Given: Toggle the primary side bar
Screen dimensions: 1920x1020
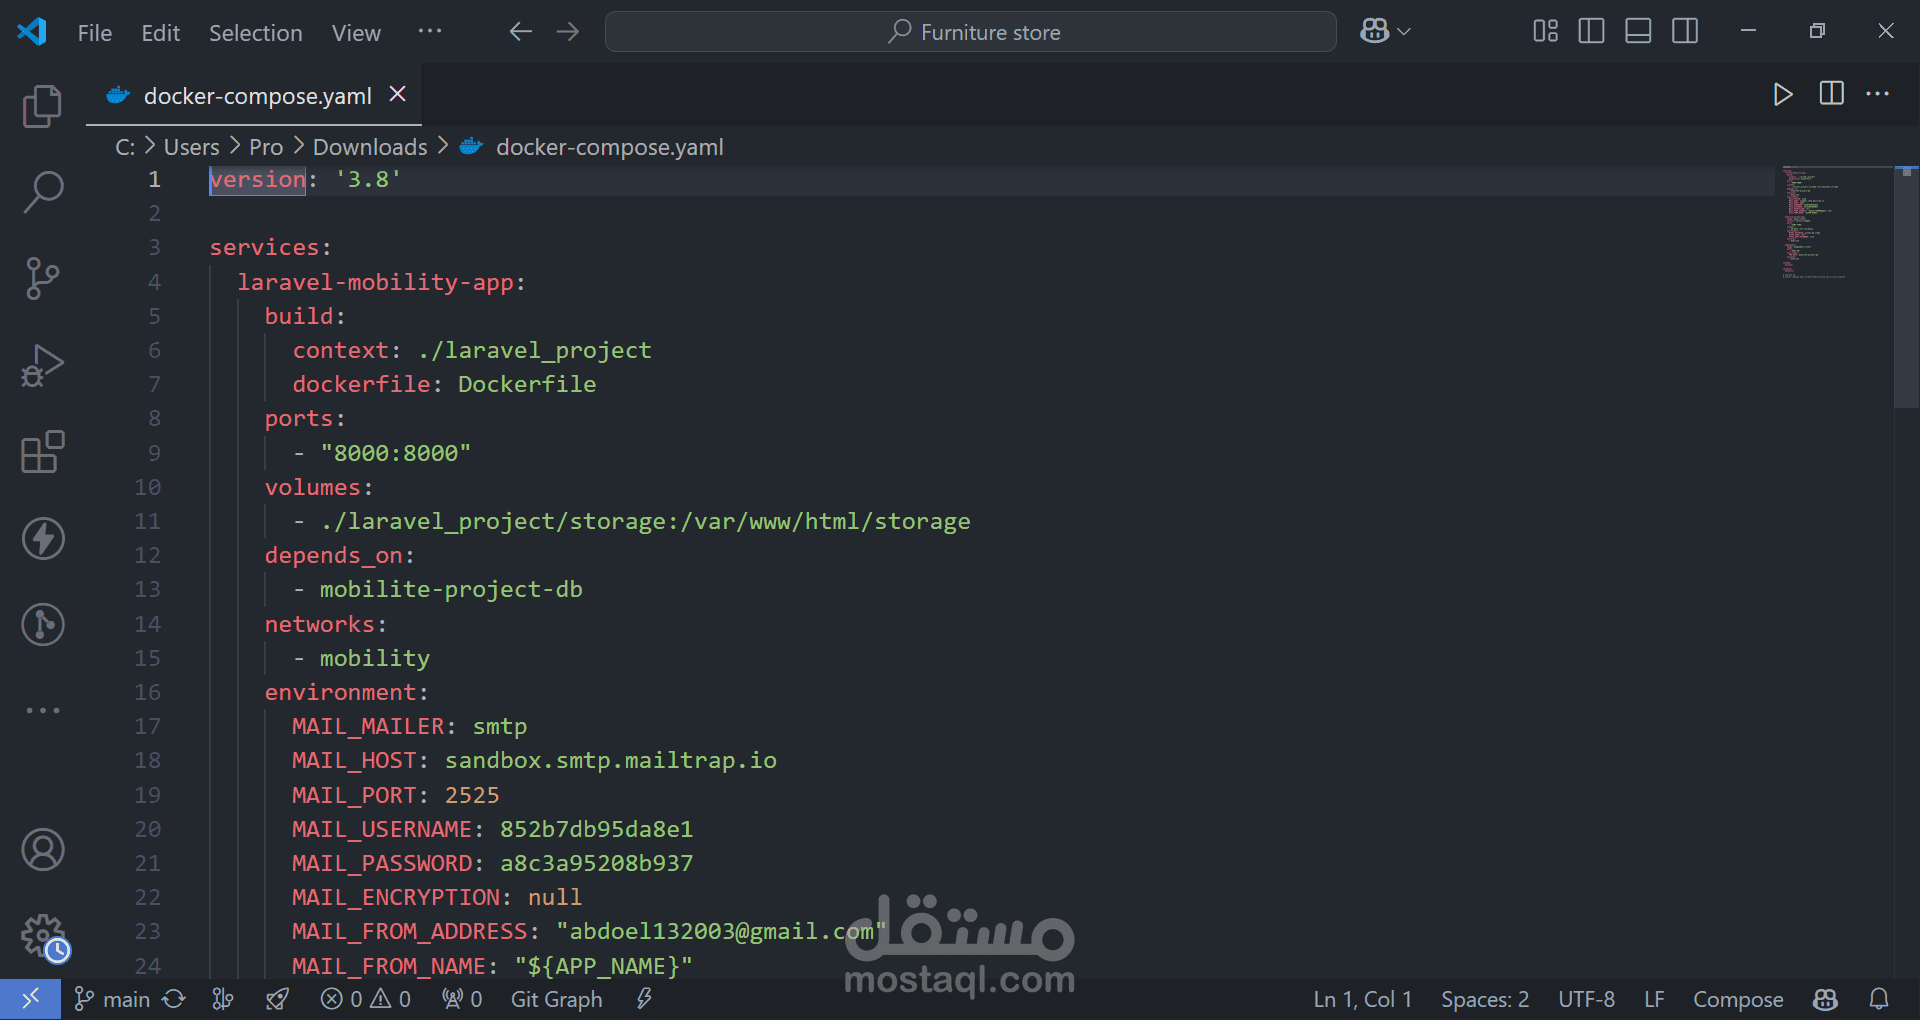Looking at the screenshot, I should coord(1591,32).
